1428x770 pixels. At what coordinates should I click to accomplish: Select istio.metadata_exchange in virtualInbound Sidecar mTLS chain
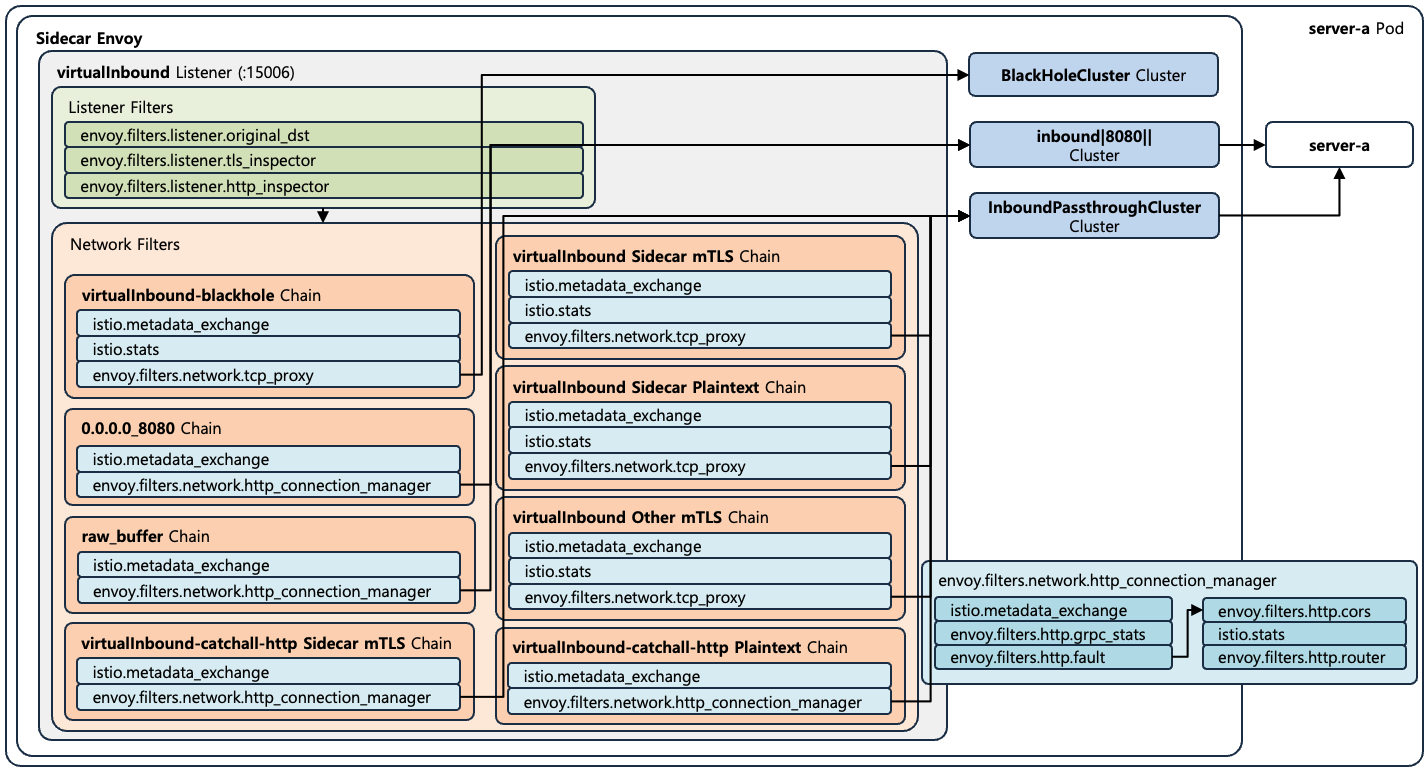click(700, 285)
